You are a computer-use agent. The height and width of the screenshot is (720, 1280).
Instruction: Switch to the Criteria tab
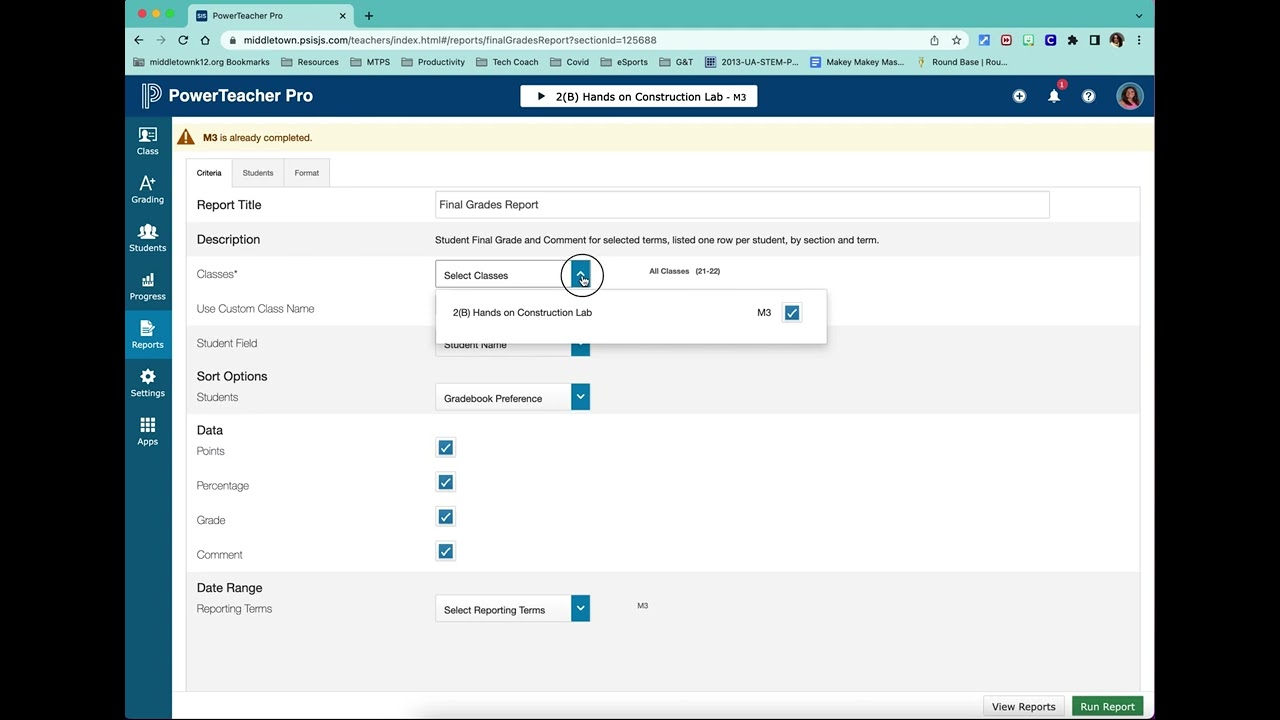point(209,173)
